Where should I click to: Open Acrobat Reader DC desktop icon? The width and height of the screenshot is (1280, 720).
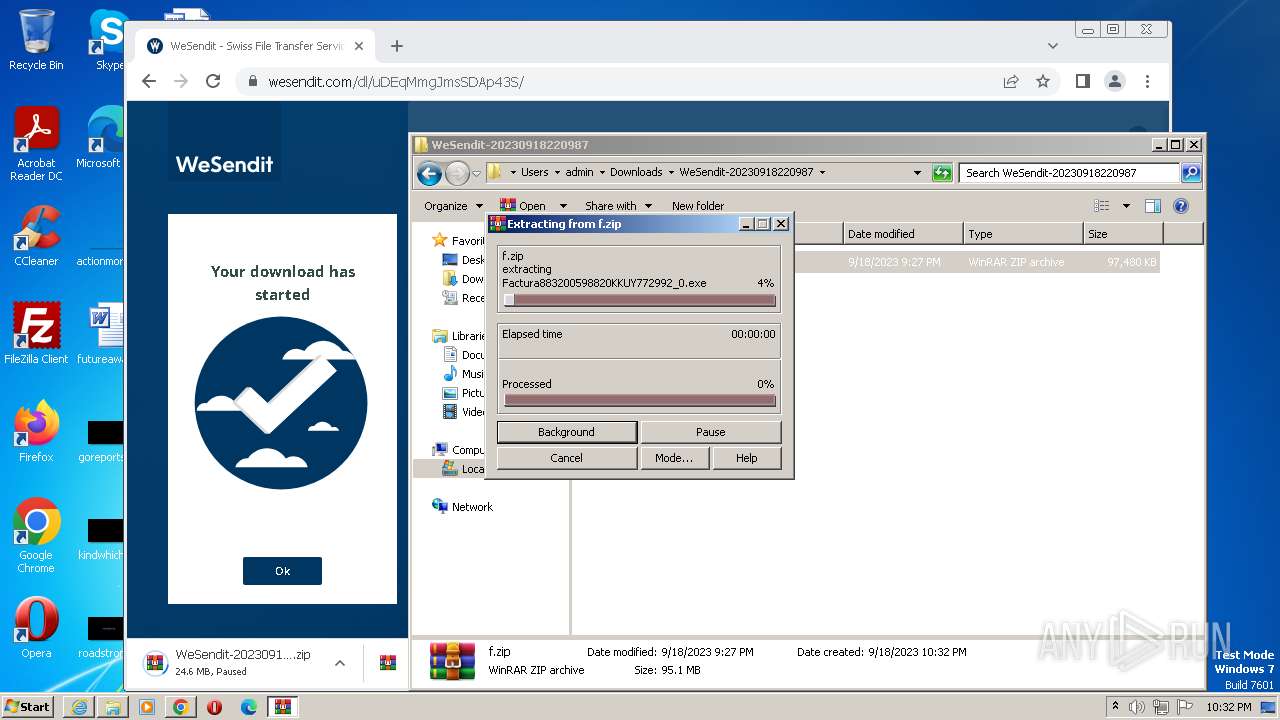(x=37, y=145)
